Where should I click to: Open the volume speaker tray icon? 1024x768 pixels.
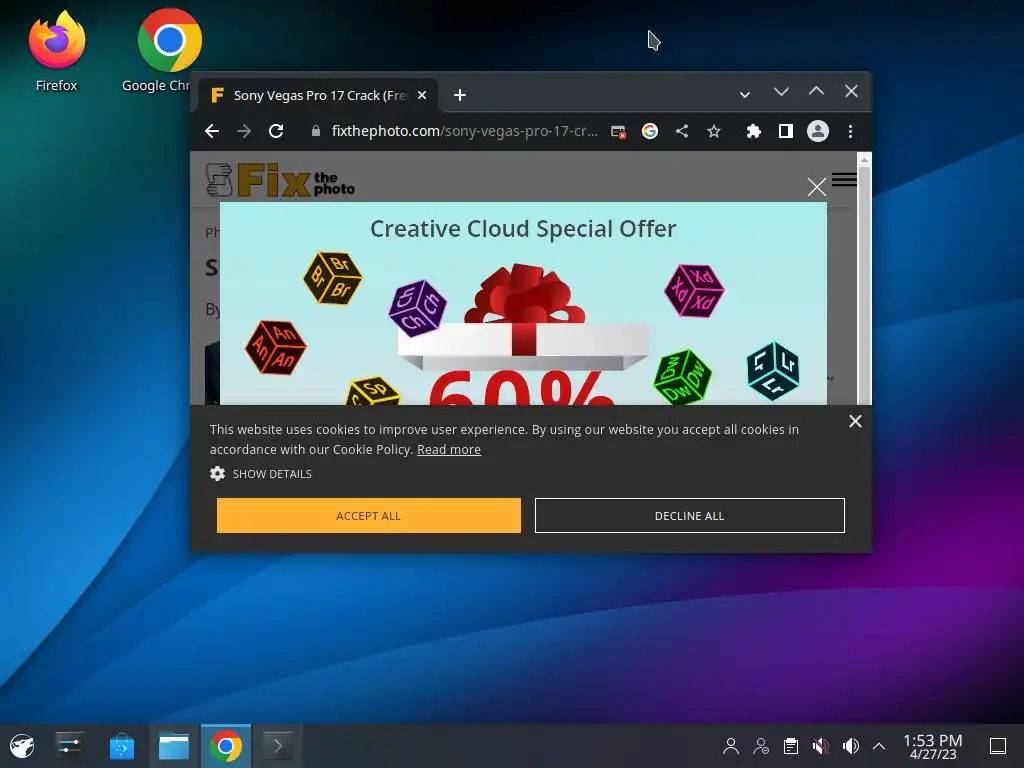(x=850, y=746)
